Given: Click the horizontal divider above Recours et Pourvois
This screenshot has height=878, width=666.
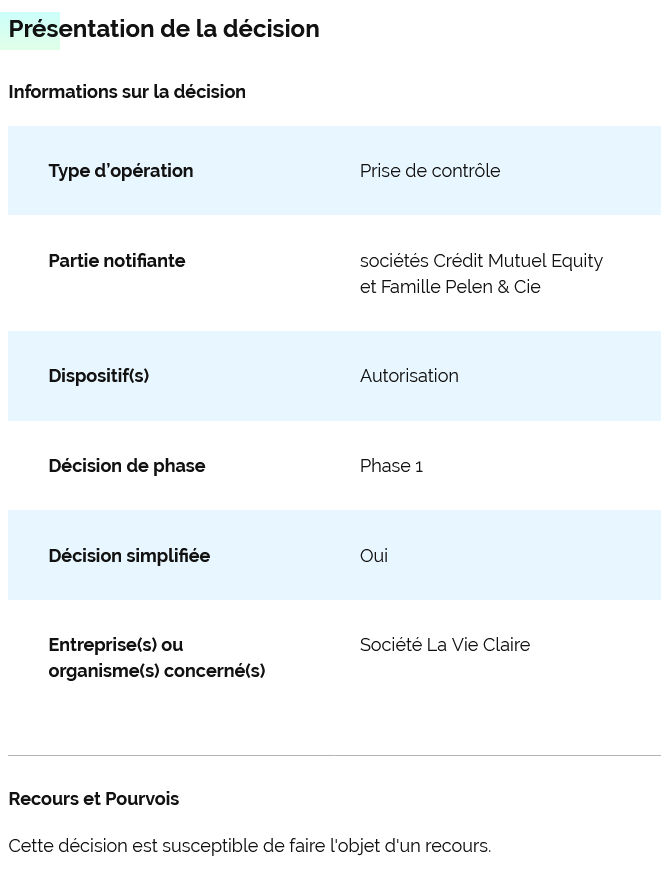Looking at the screenshot, I should tap(334, 755).
